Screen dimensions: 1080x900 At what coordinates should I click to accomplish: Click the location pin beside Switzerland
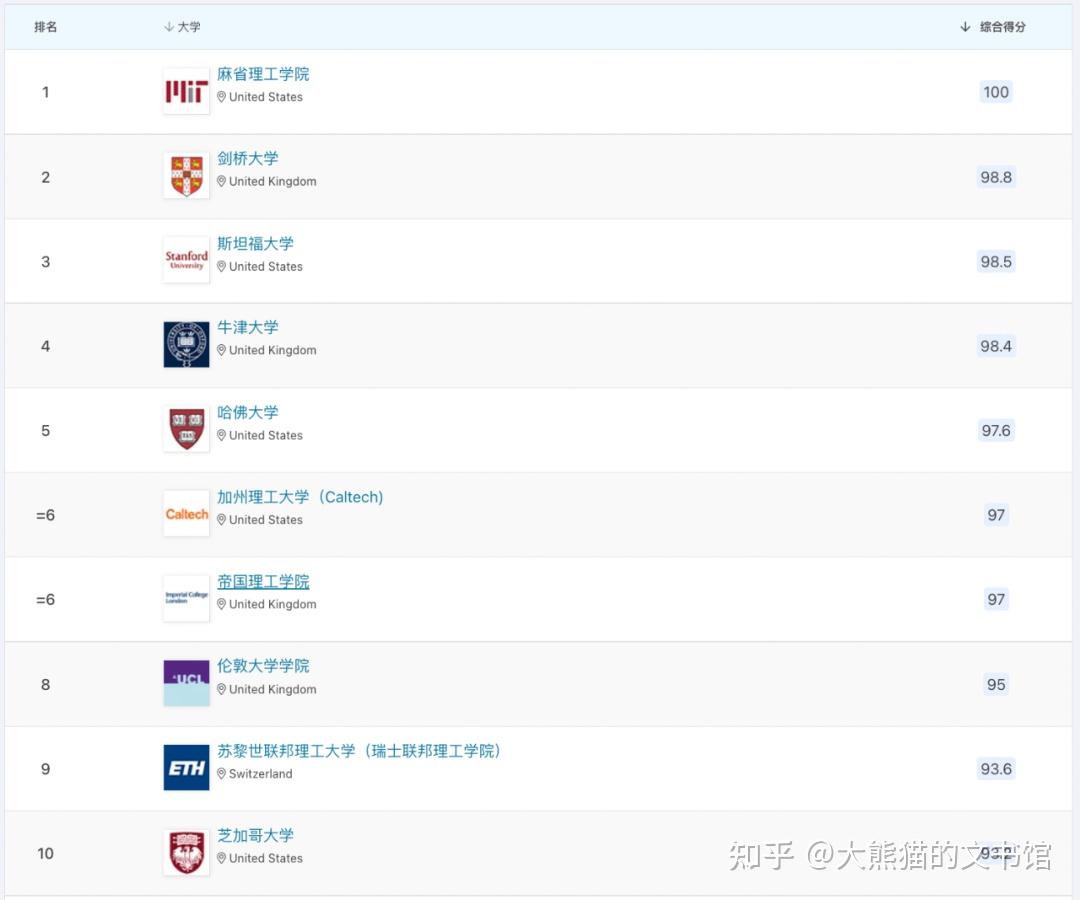221,773
